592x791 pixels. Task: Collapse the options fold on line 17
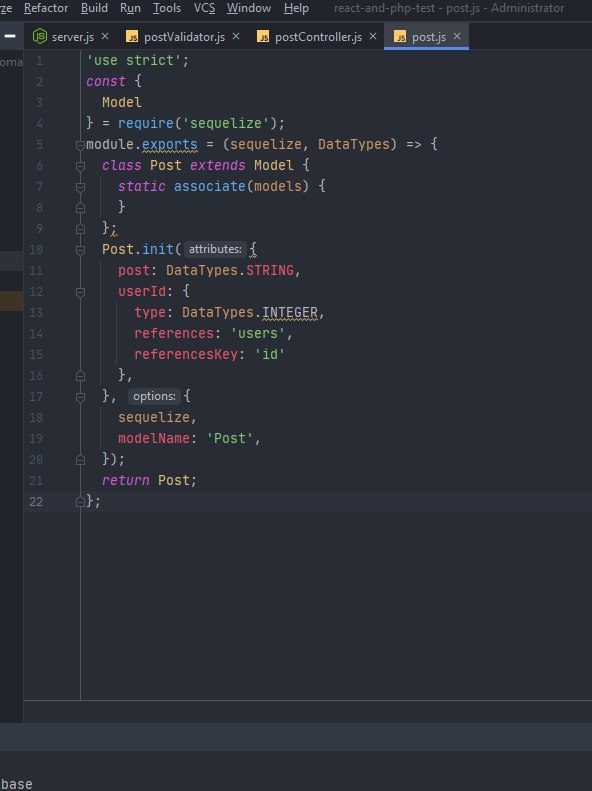pos(80,397)
